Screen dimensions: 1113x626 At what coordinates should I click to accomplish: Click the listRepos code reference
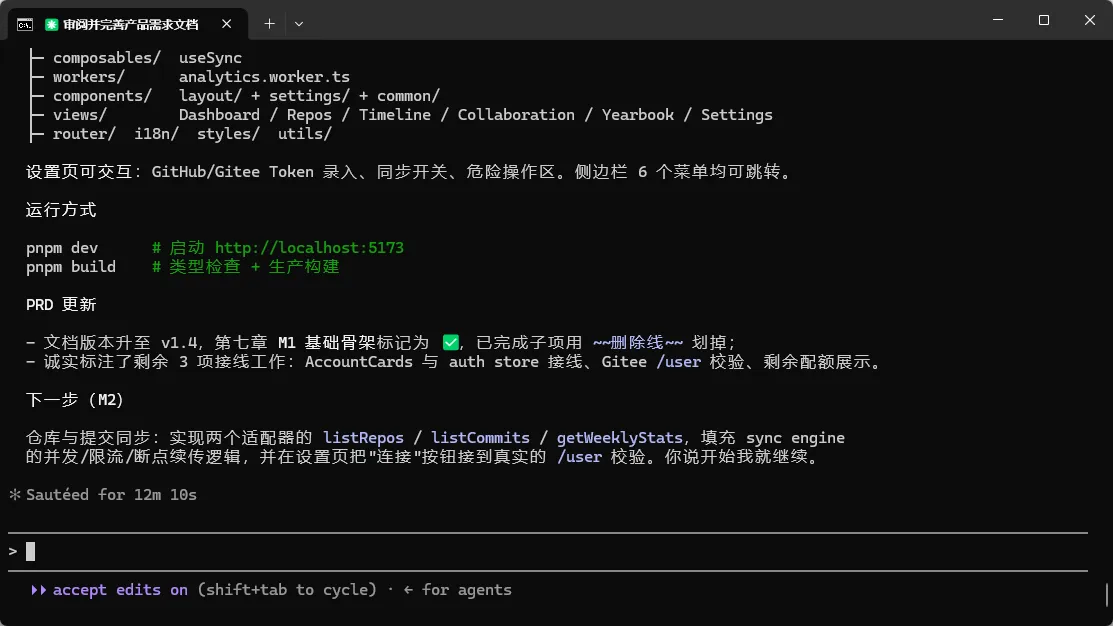[x=363, y=438]
